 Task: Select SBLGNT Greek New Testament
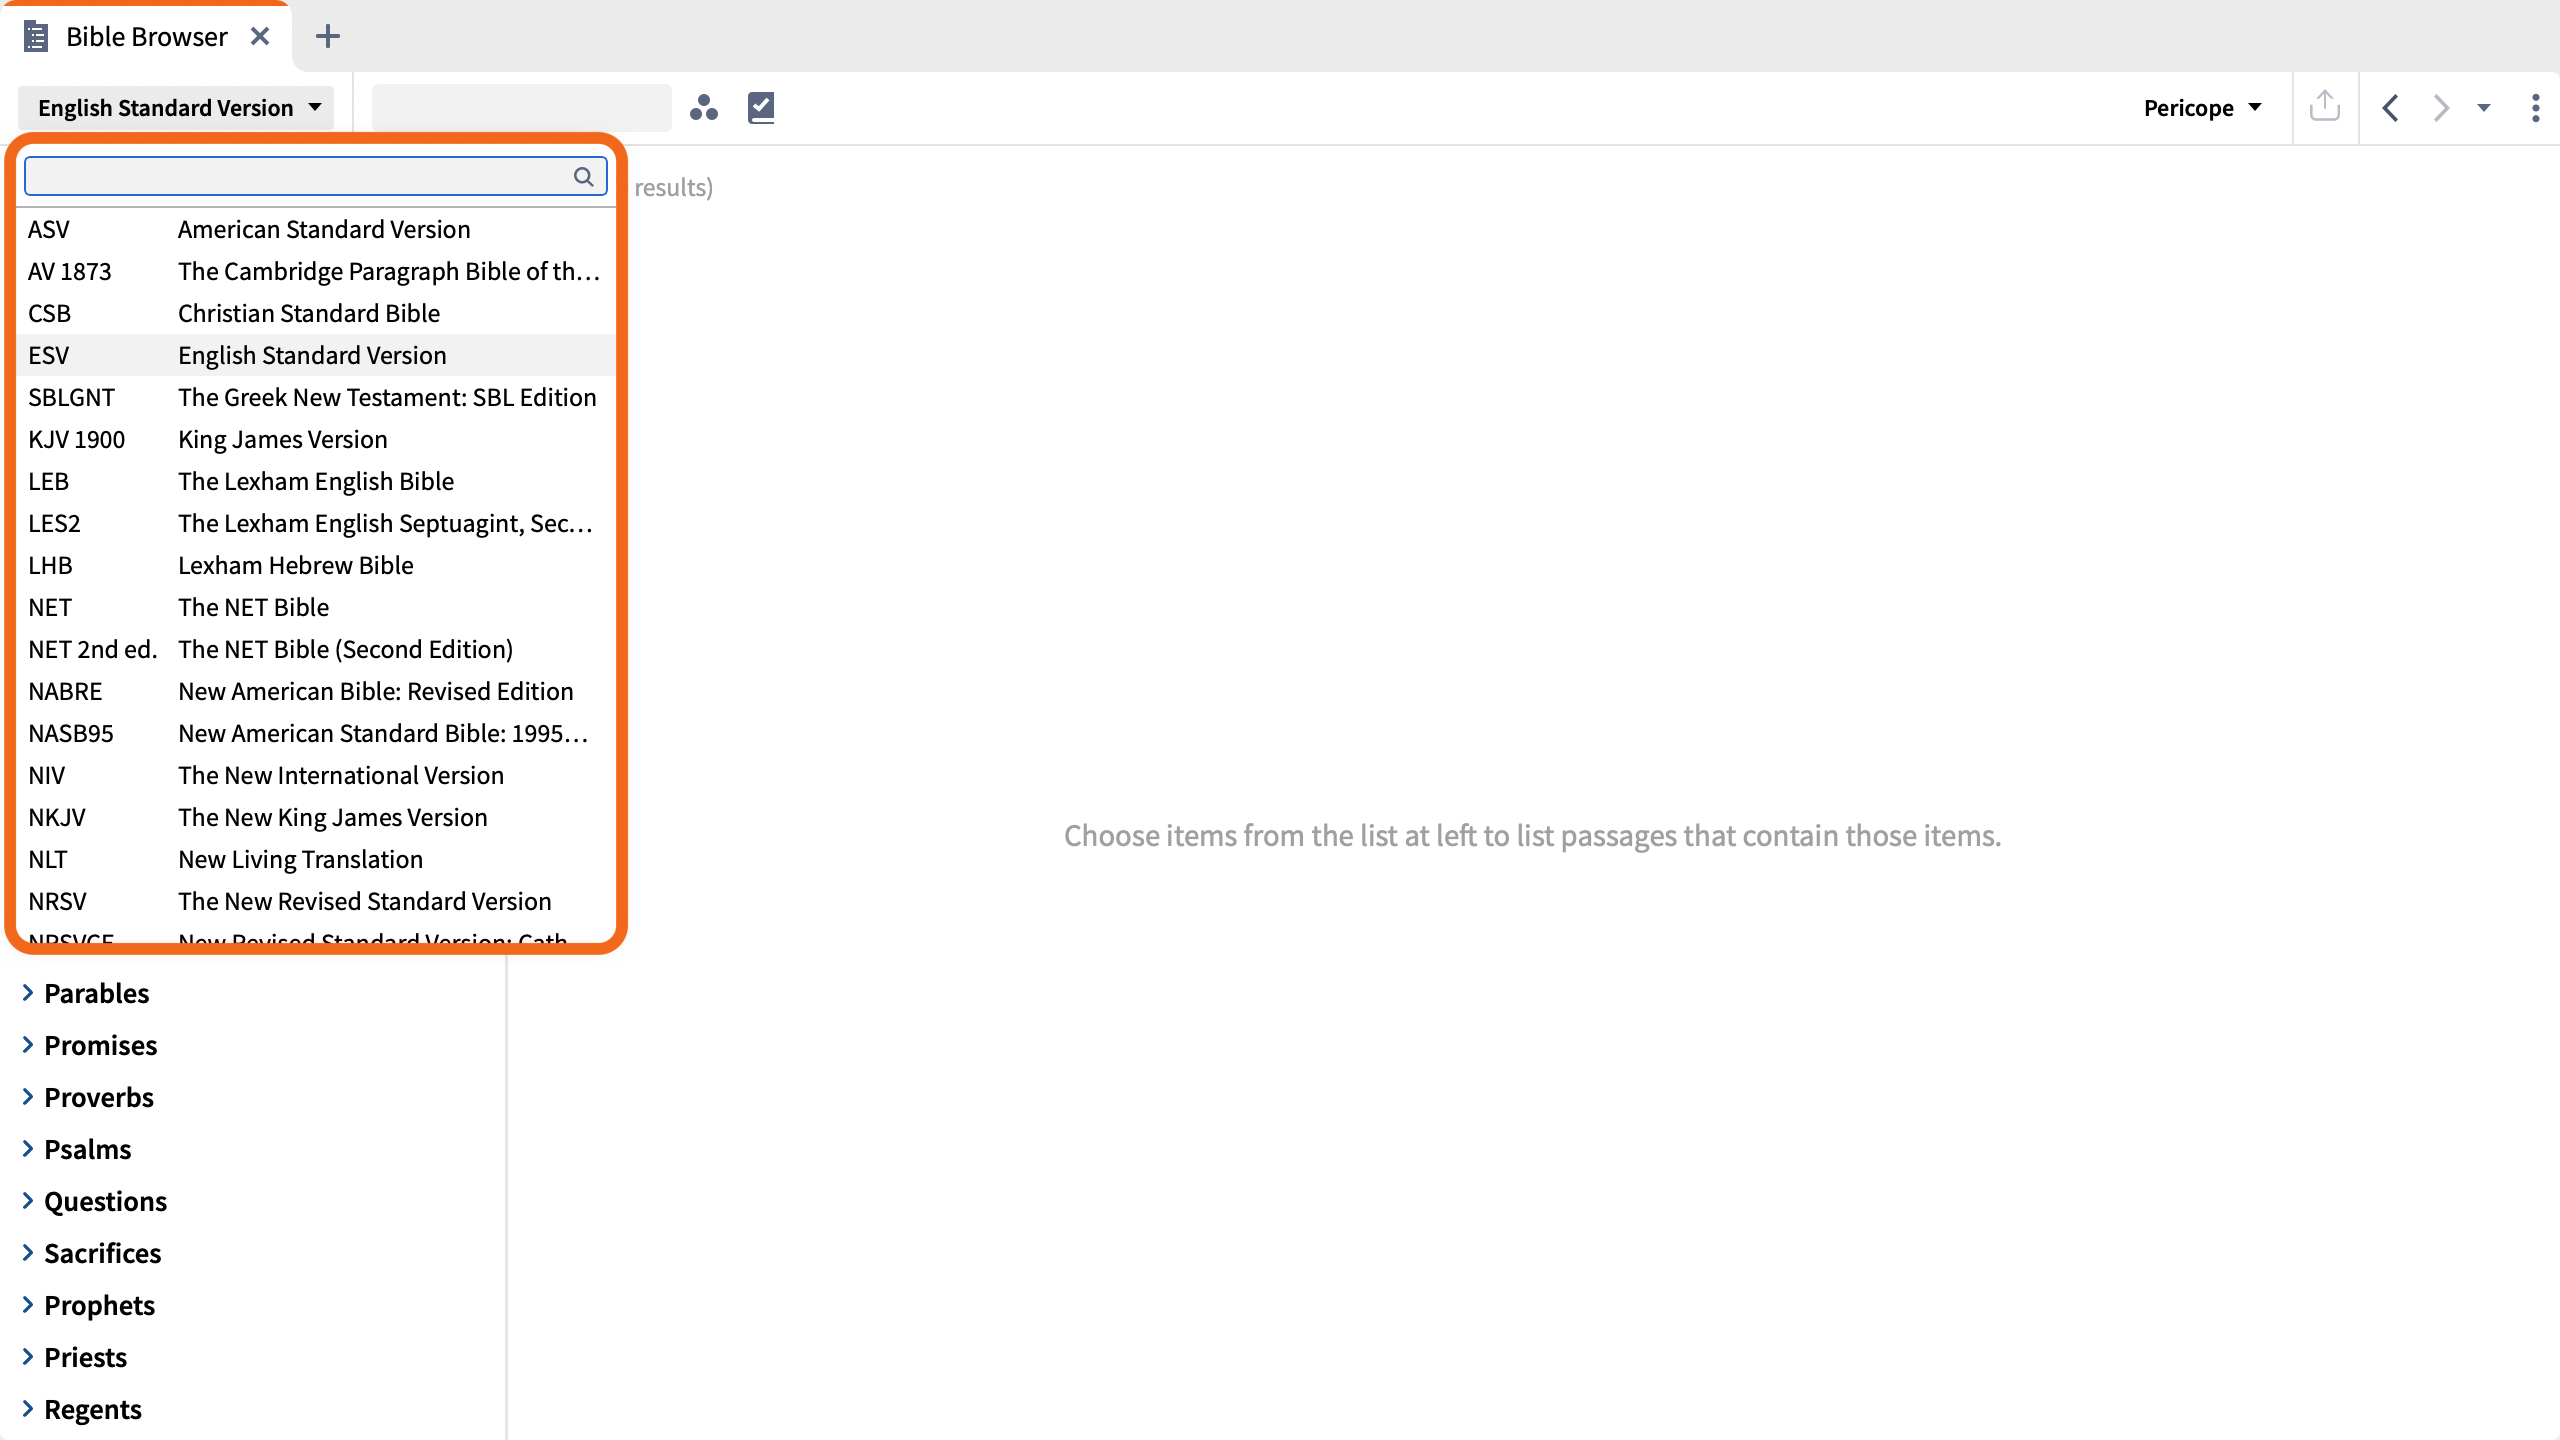(316, 397)
